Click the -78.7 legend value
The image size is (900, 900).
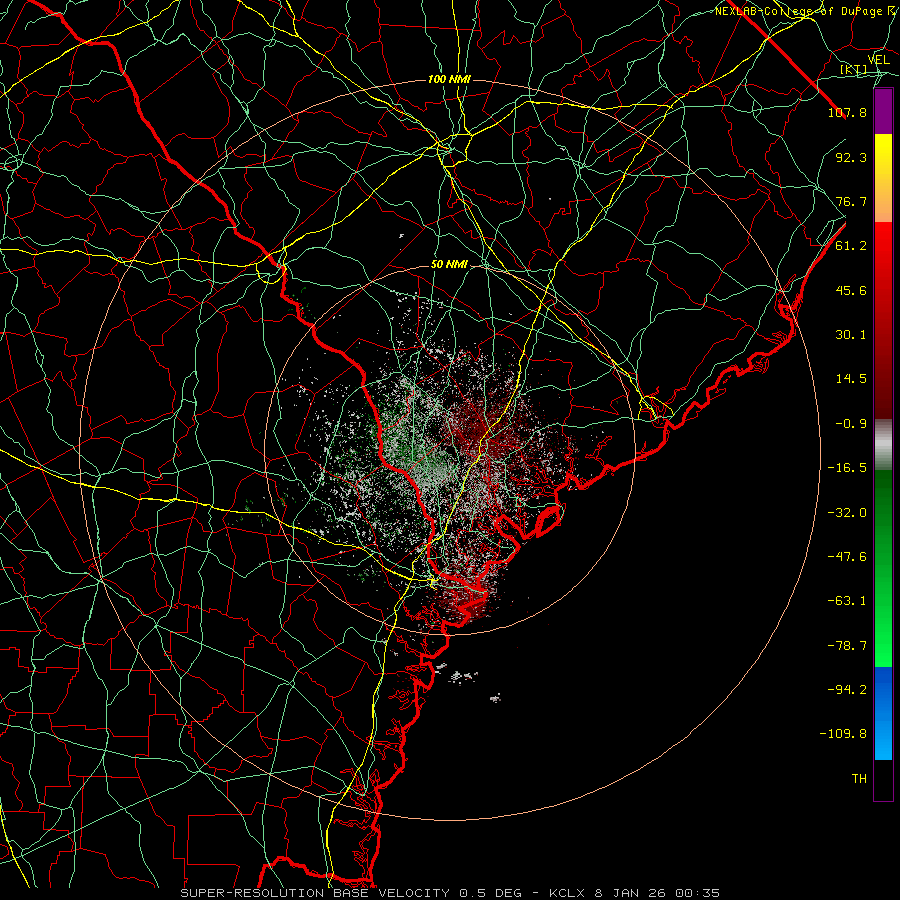tap(847, 646)
